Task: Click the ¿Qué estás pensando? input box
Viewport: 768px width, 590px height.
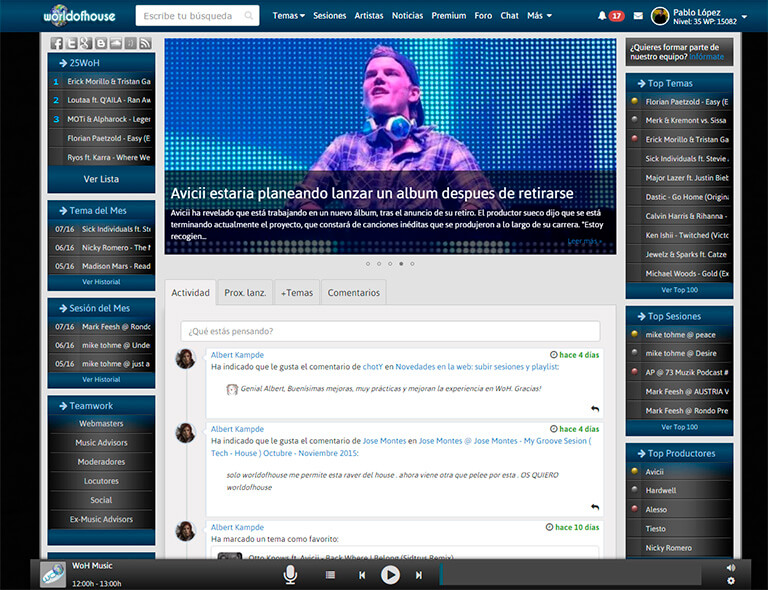Action: point(390,331)
